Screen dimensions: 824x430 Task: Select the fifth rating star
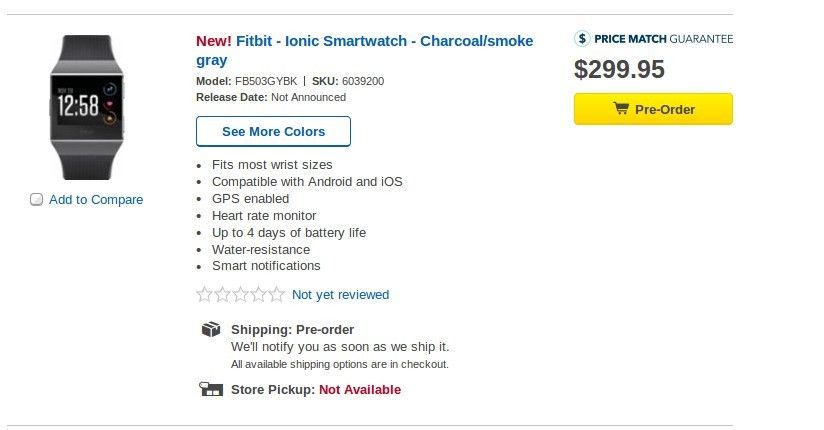click(x=276, y=294)
